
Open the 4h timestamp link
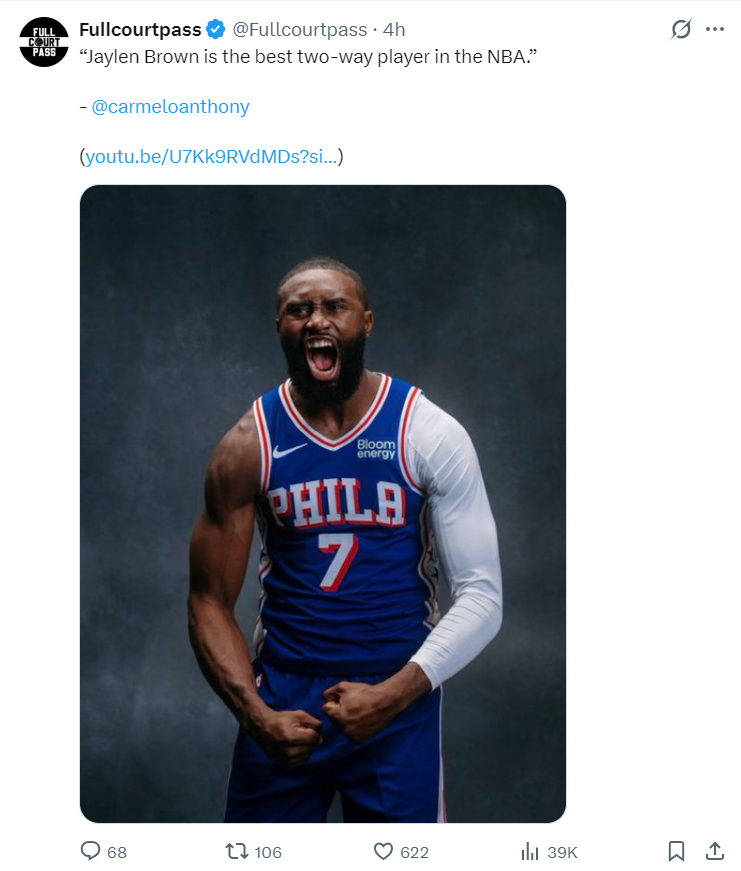(x=394, y=29)
